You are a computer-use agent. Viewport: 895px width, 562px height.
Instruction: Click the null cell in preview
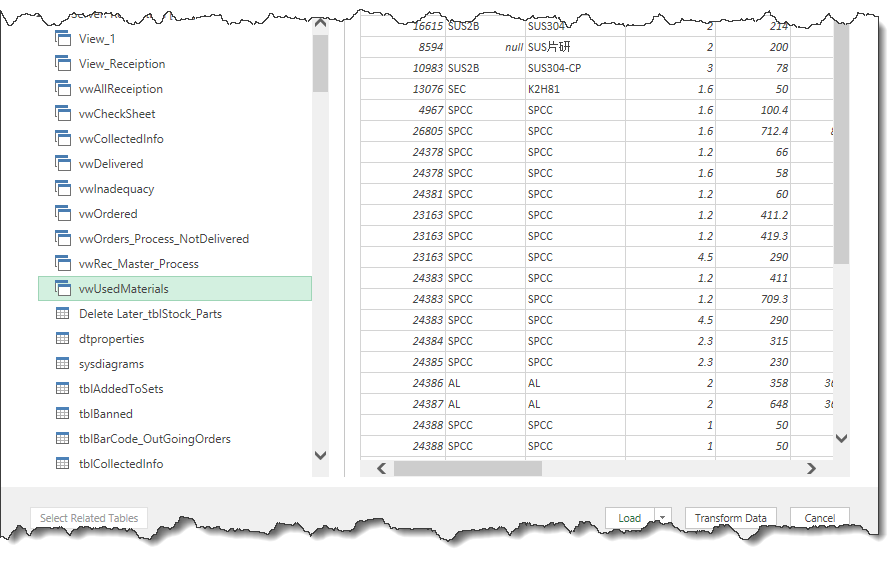(x=485, y=47)
